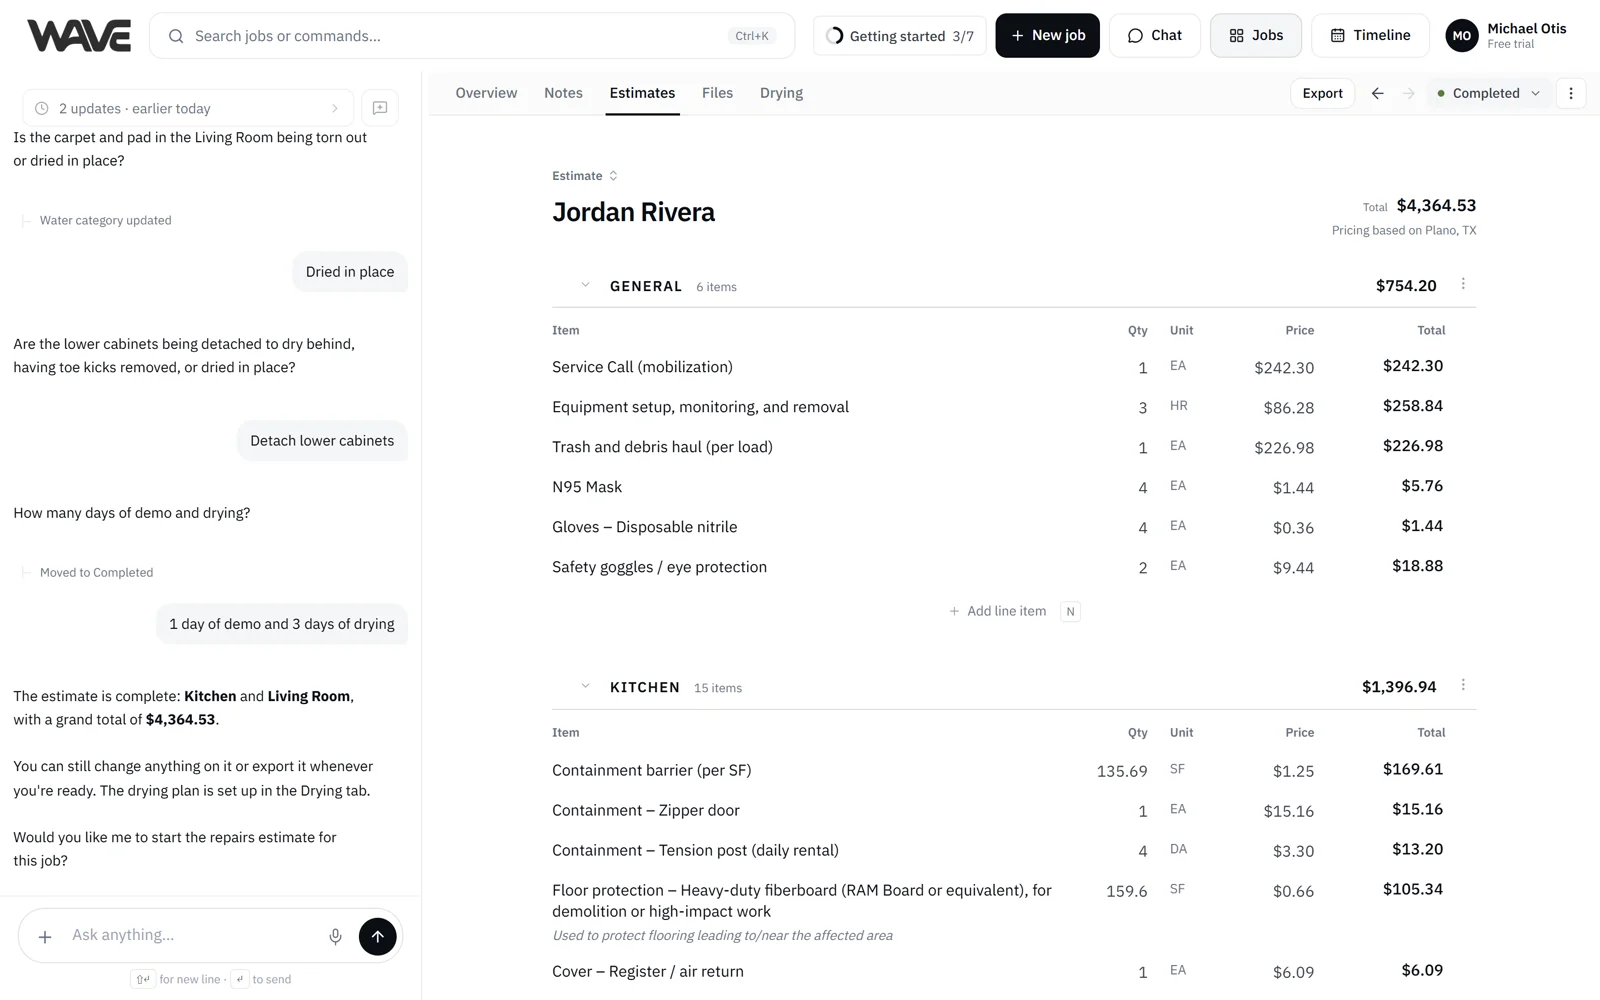This screenshot has width=1600, height=1000.
Task: Click the Jordan Rivera estimate title
Action: 633,212
